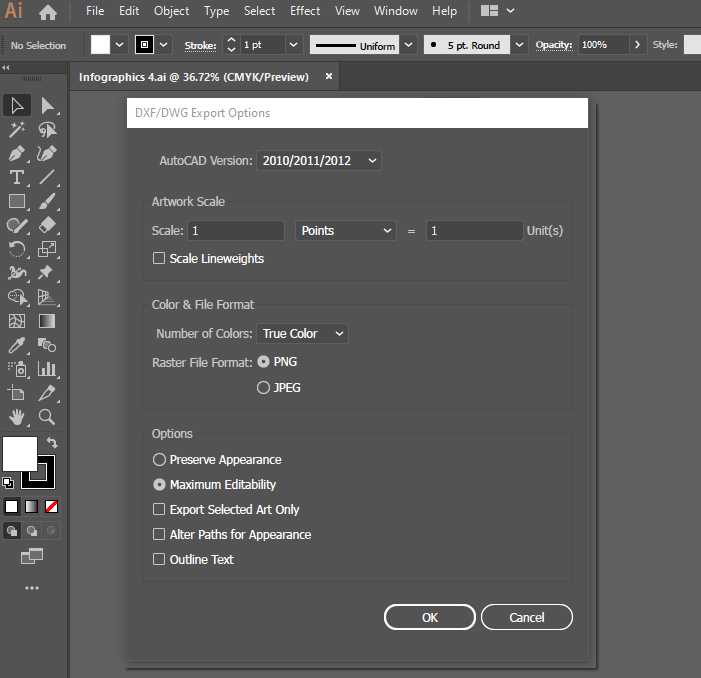Click the Illustrator Home icon
This screenshot has height=678, width=701.
point(48,12)
